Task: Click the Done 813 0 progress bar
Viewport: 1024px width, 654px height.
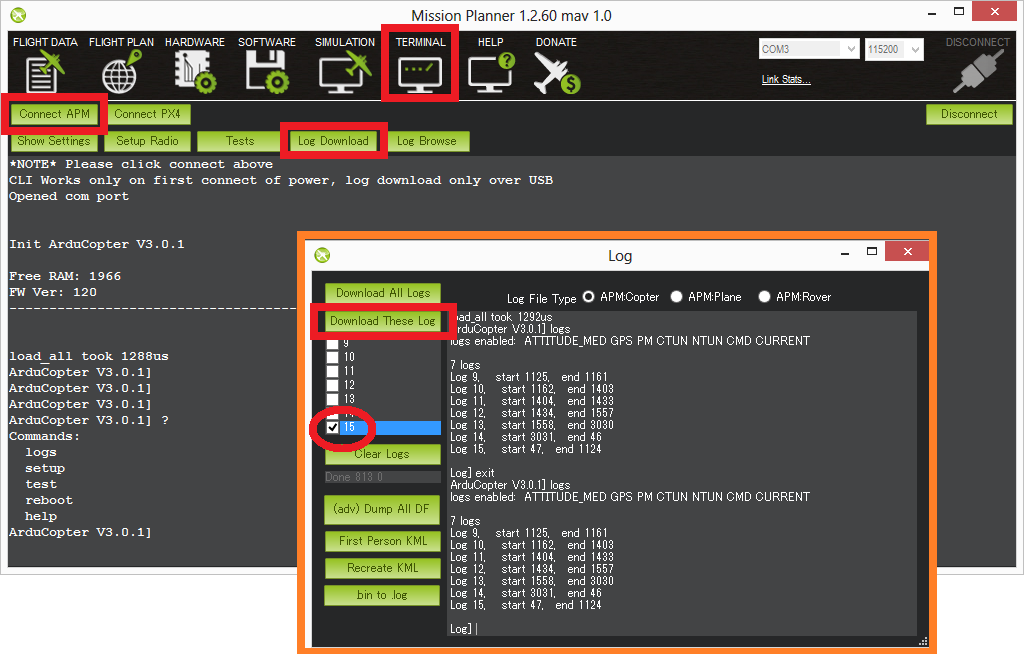Action: [x=383, y=477]
